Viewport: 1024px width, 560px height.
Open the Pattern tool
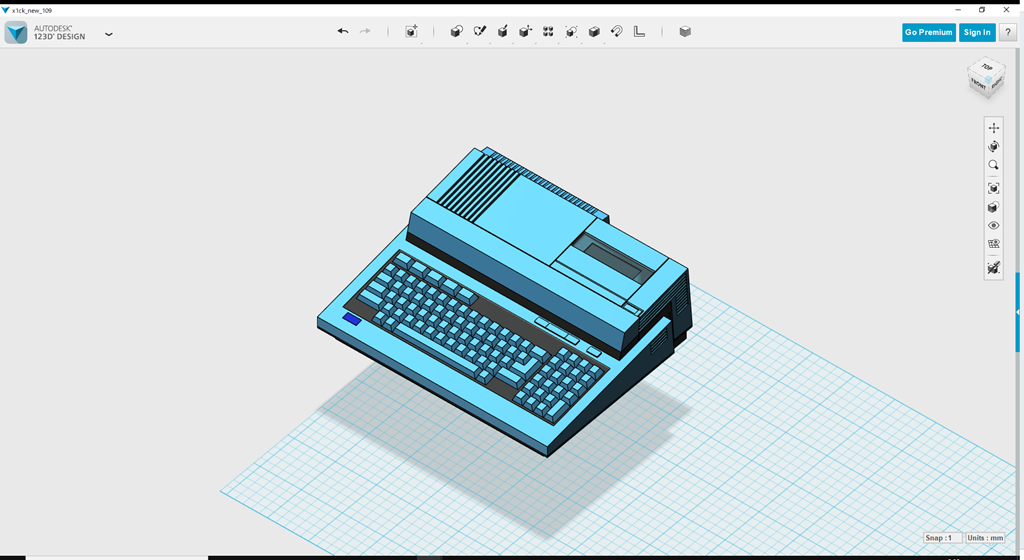click(548, 32)
